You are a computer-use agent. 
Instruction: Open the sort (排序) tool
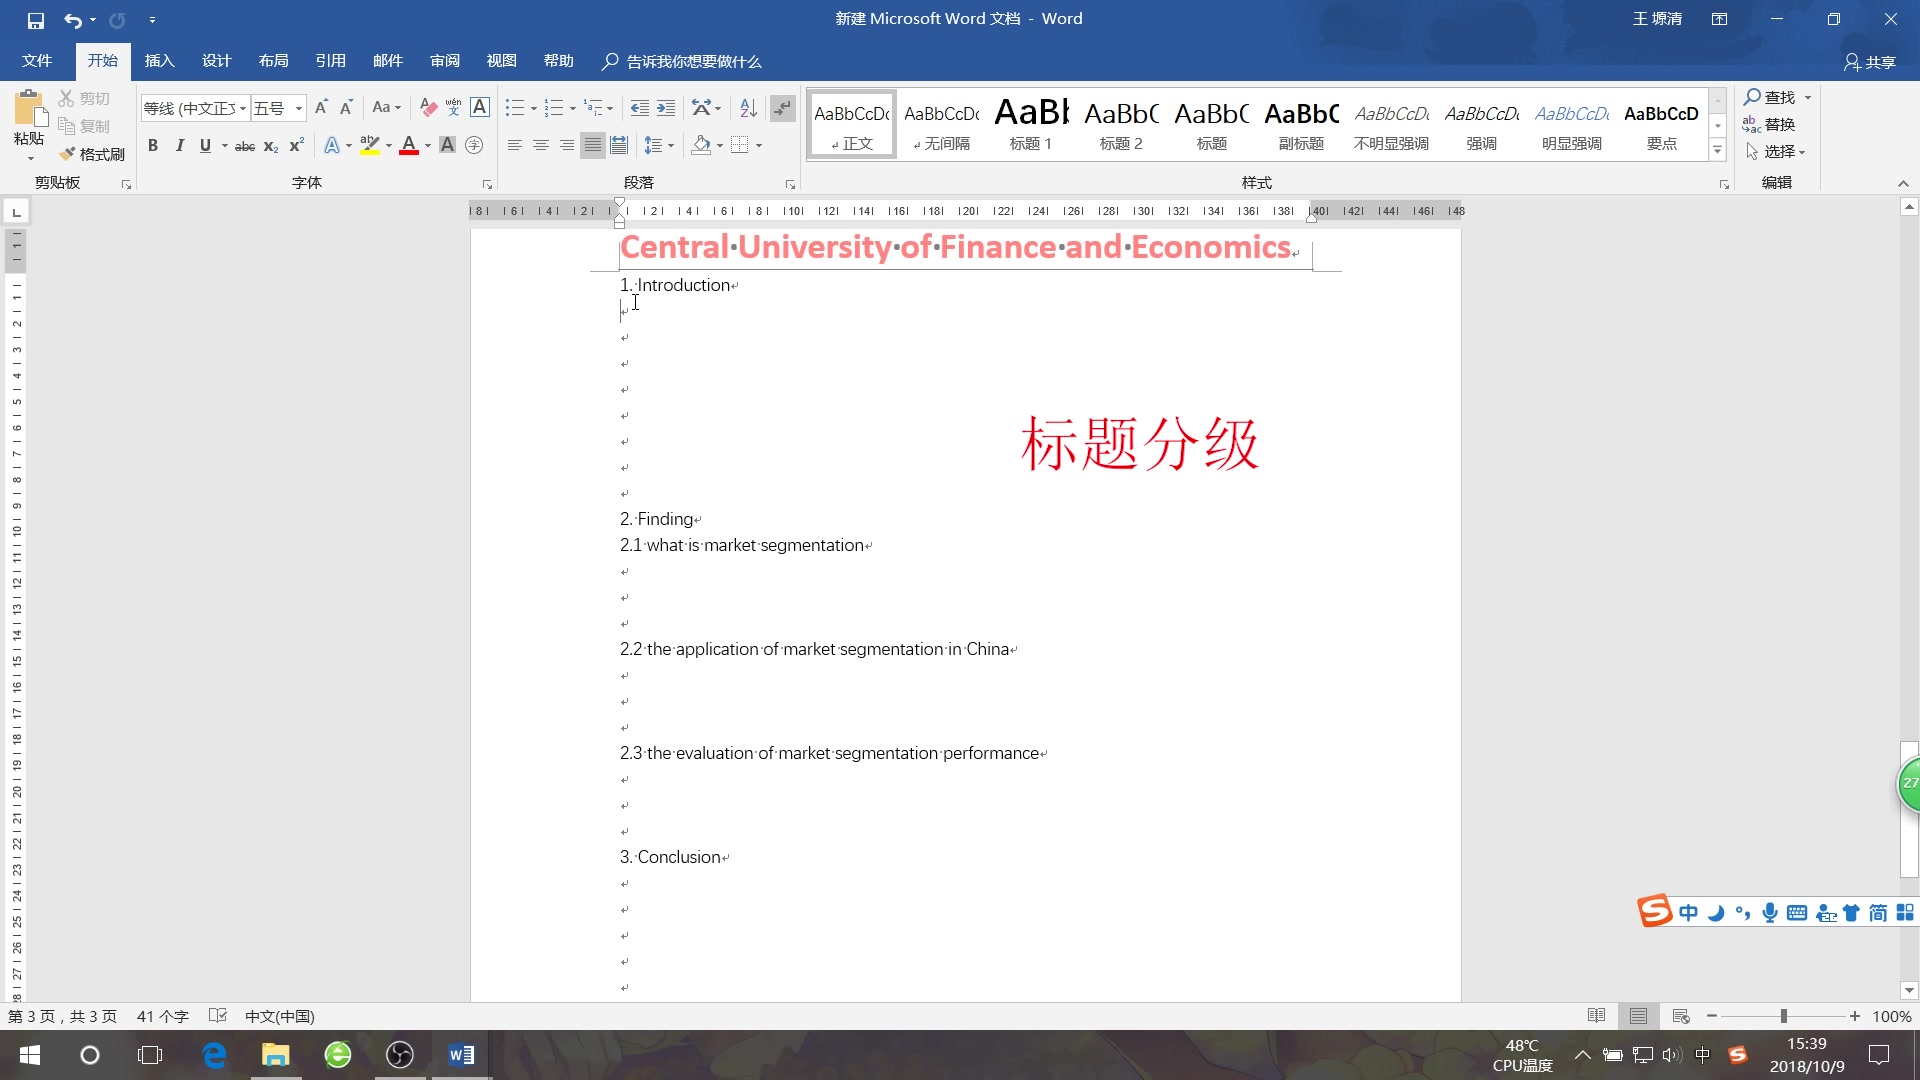tap(747, 107)
